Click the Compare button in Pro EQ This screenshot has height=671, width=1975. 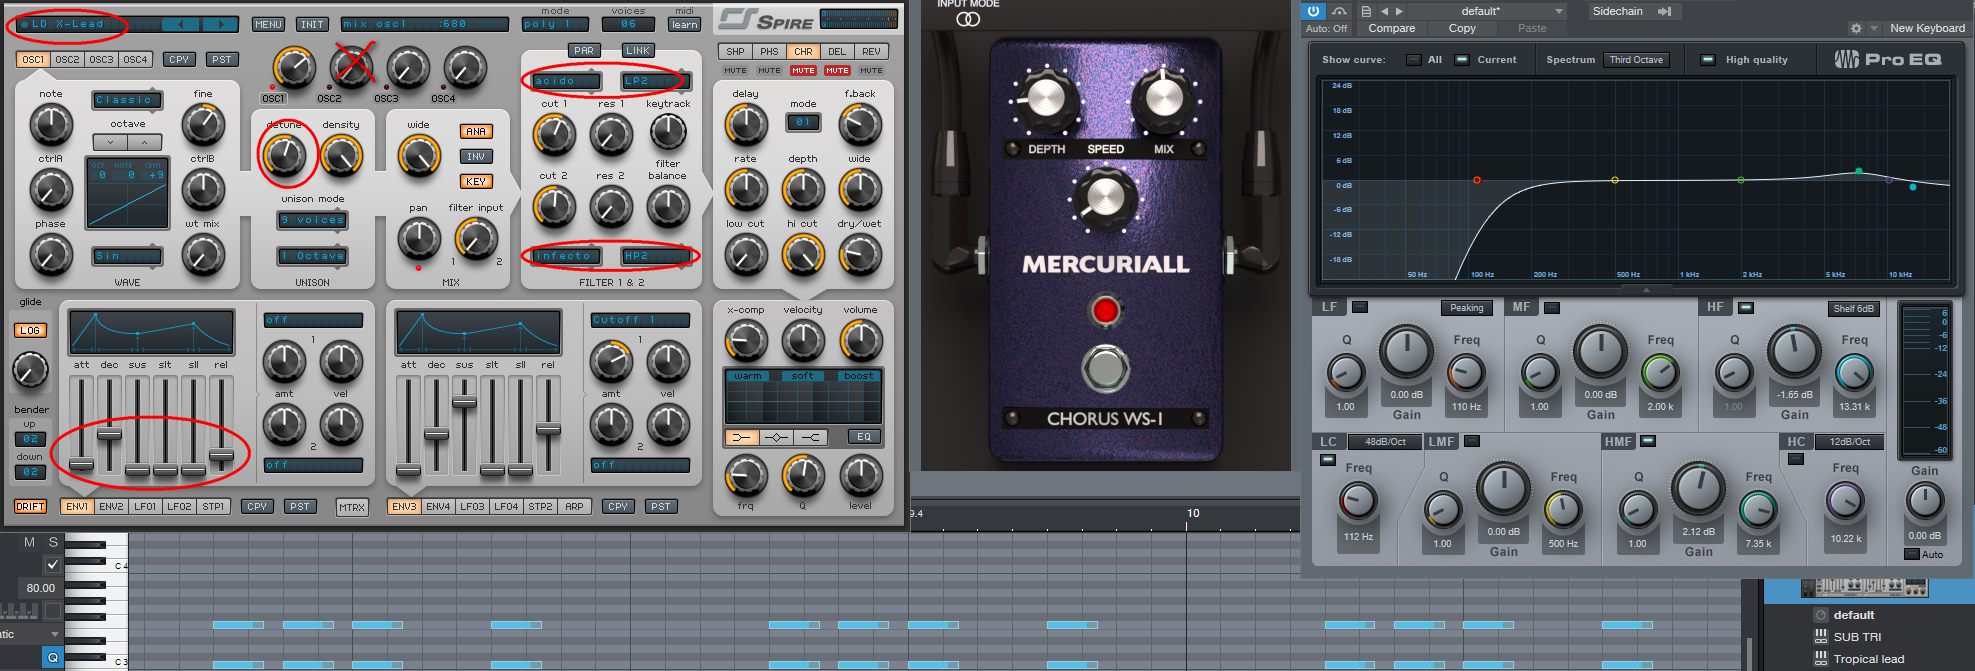point(1392,28)
